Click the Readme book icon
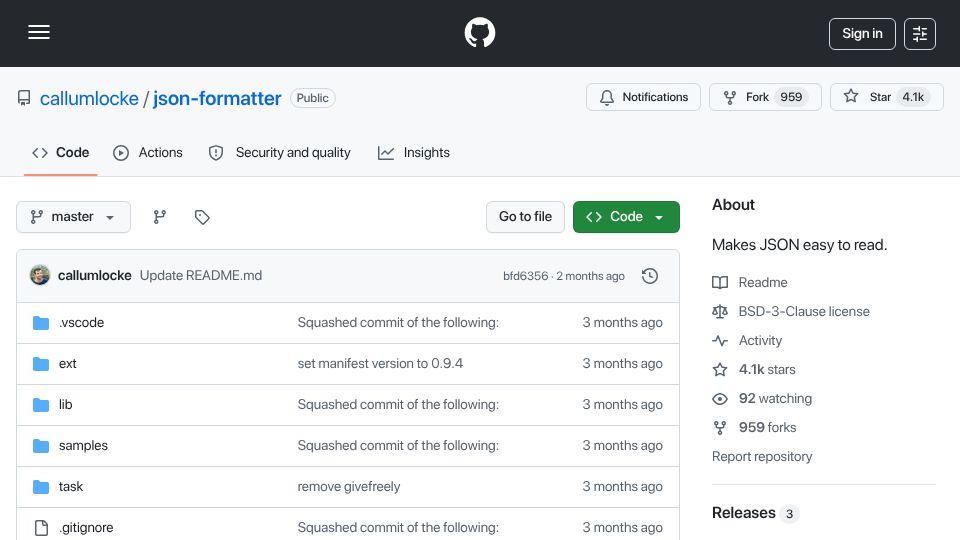Viewport: 960px width, 540px height. [720, 282]
